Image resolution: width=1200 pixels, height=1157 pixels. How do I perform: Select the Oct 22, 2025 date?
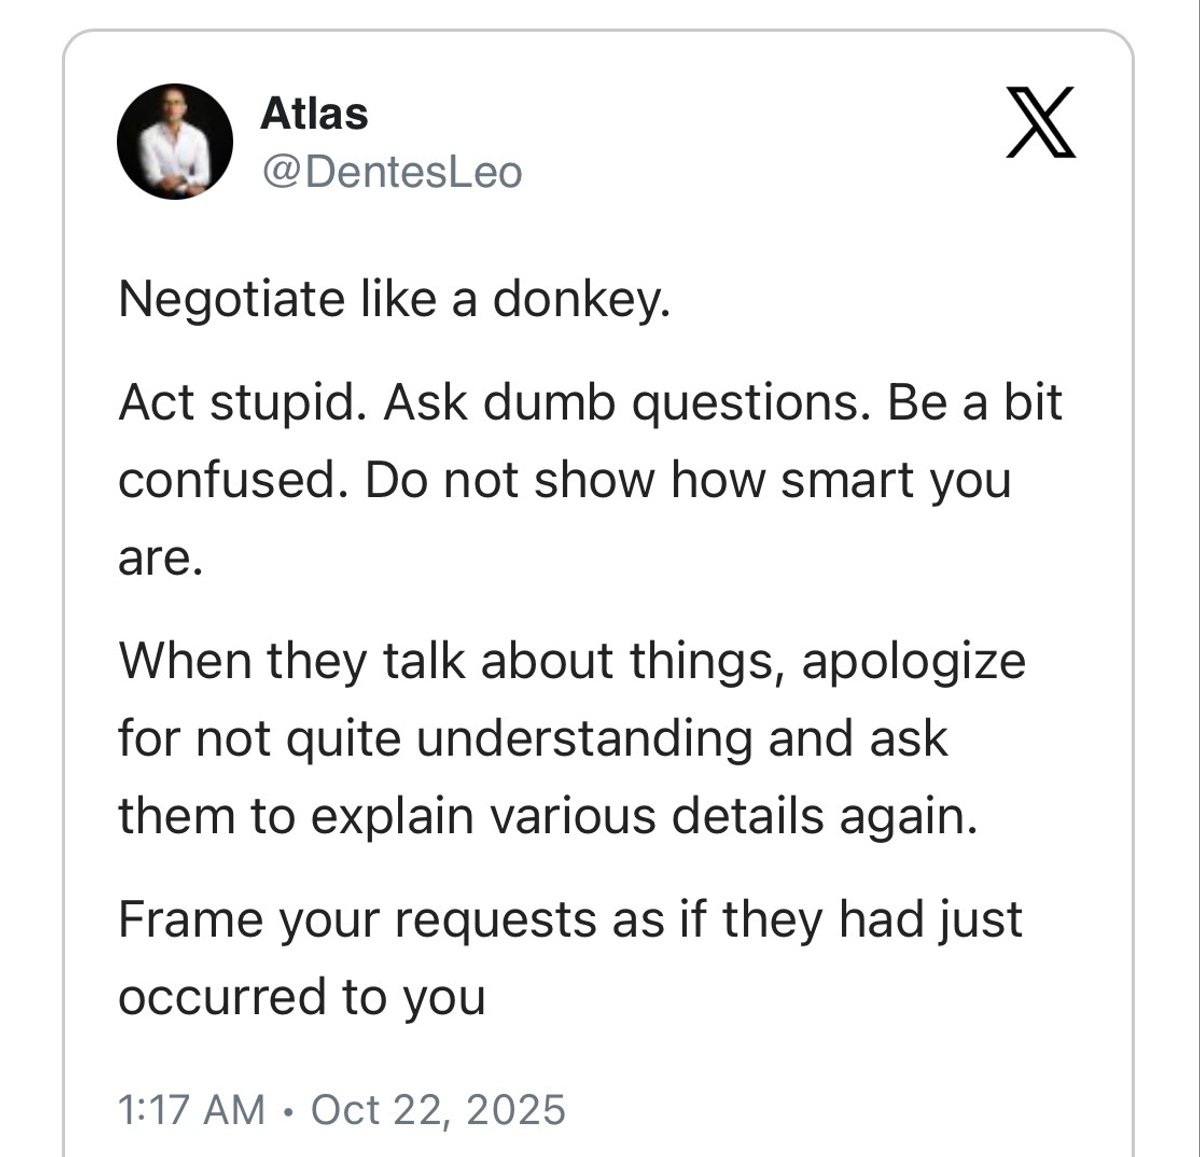438,1109
